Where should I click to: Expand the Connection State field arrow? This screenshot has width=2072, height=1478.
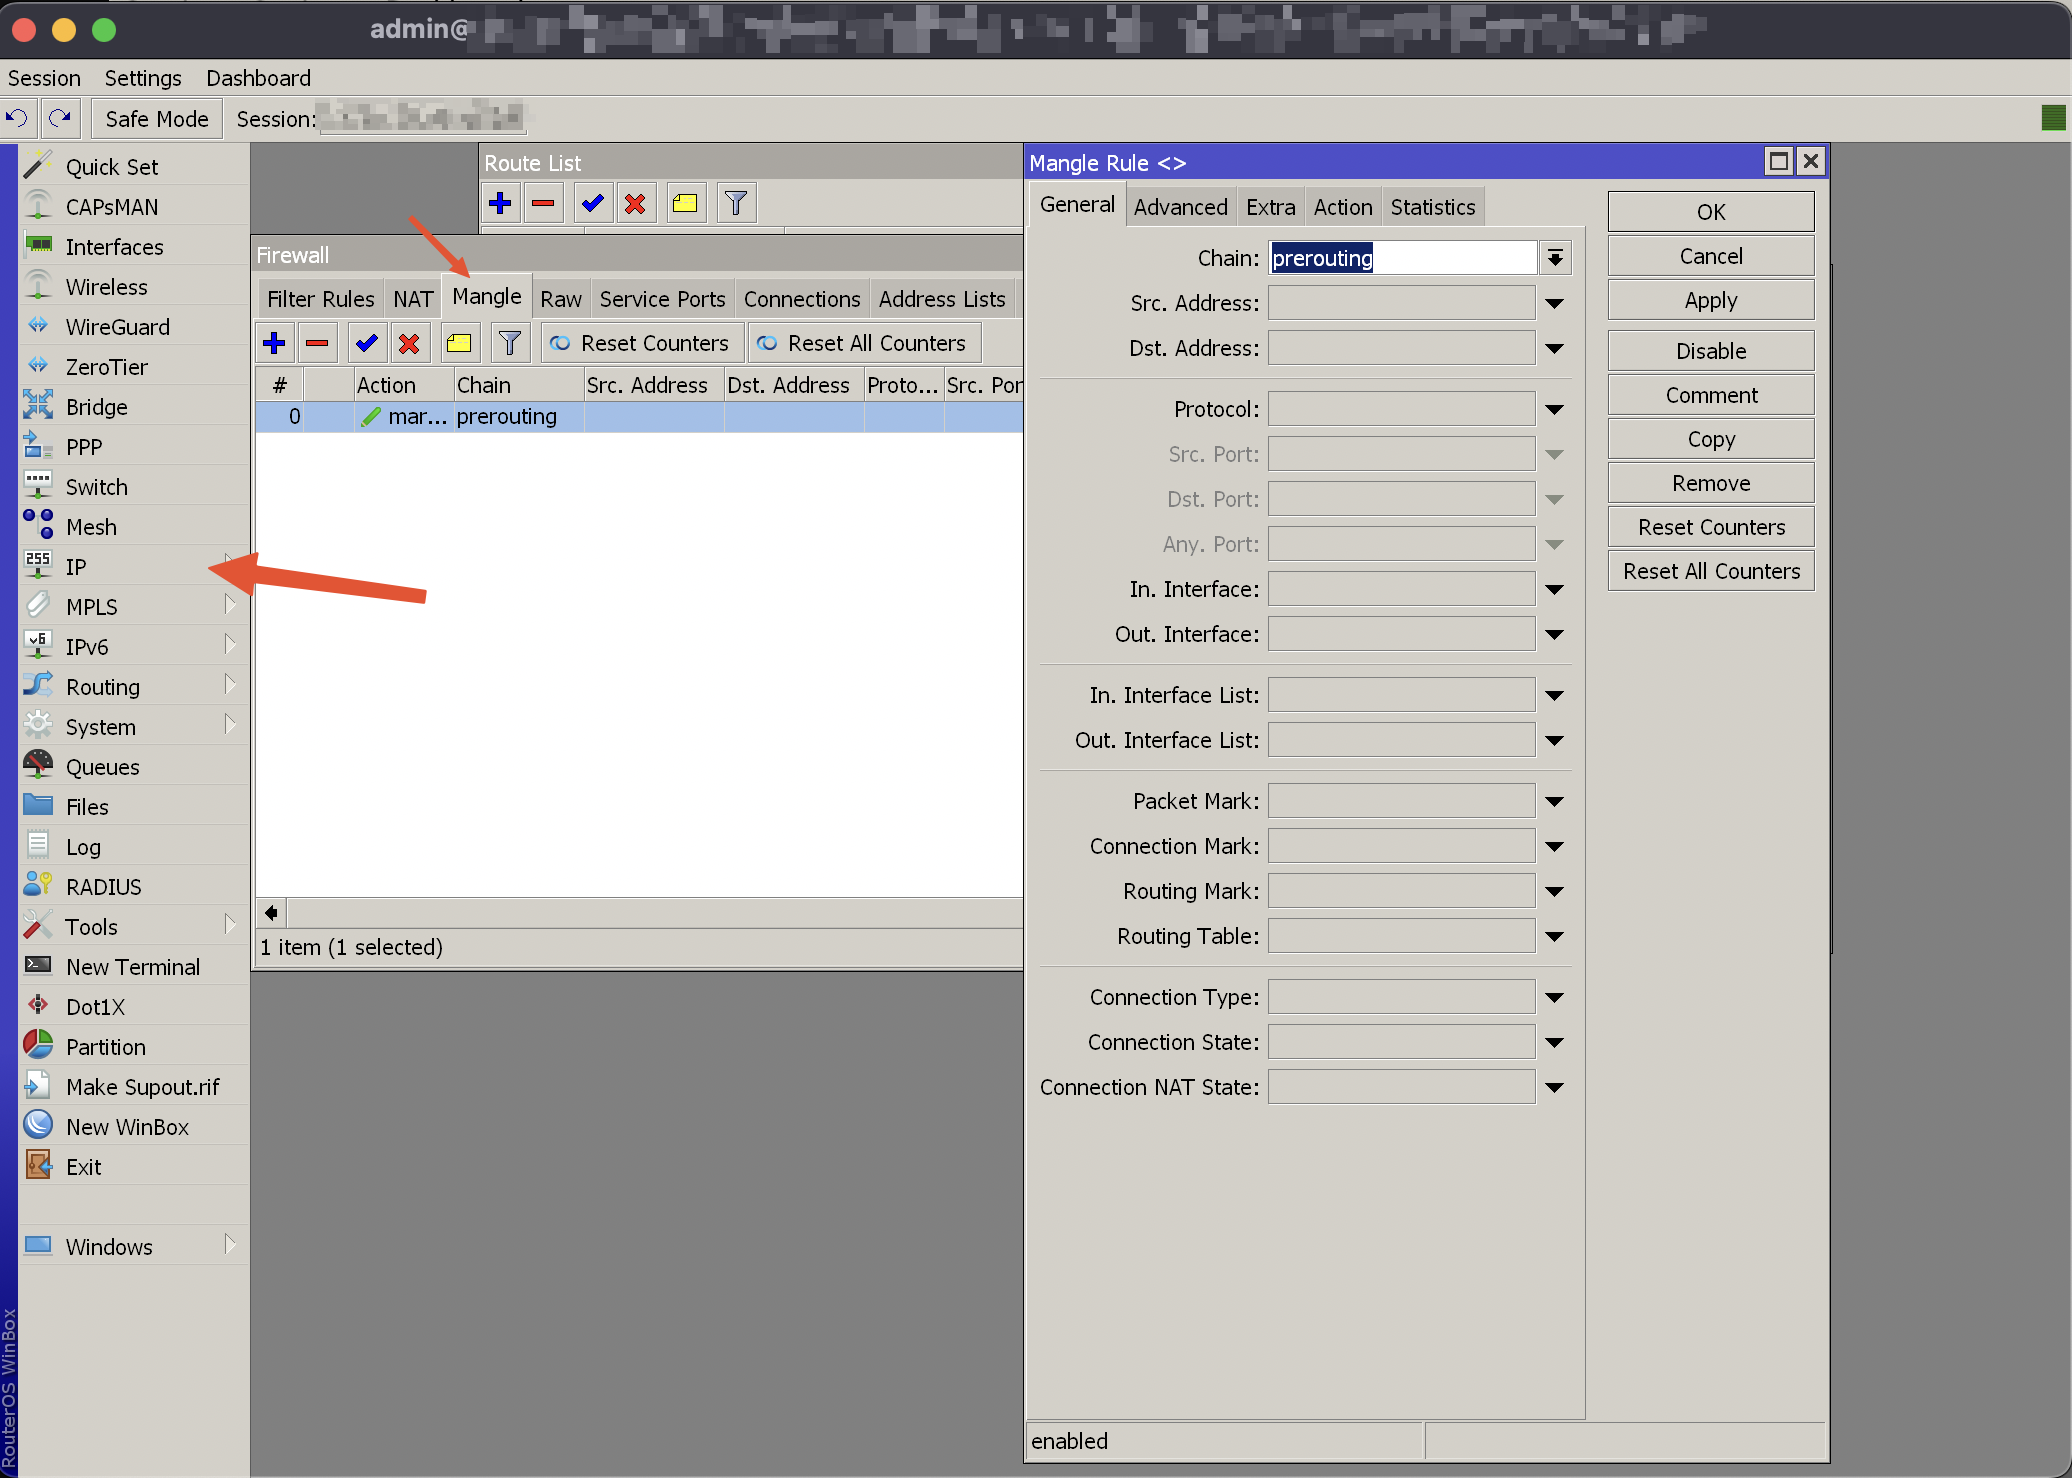pyautogui.click(x=1554, y=1042)
